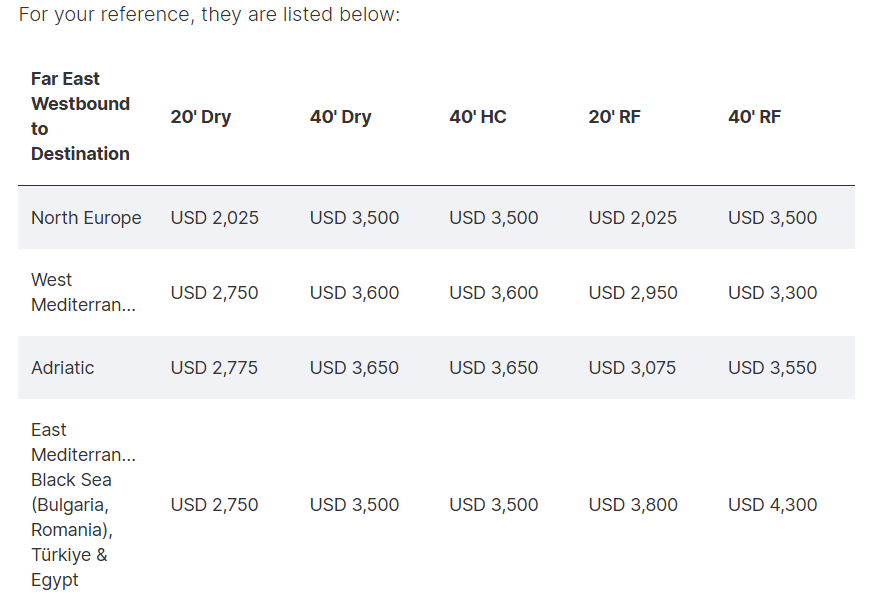This screenshot has width=873, height=608.
Task: Select the 20' RF column header
Action: pyautogui.click(x=614, y=117)
